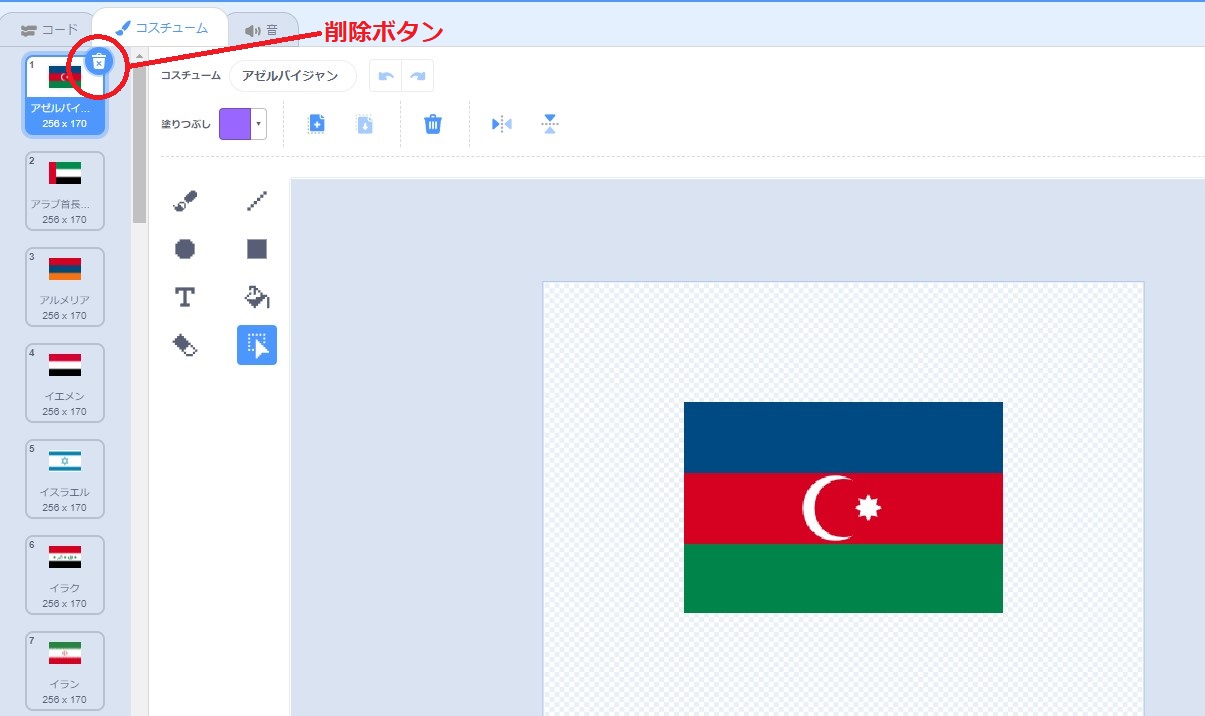Activate the Select marquee tool
The height and width of the screenshot is (716, 1205).
[x=257, y=345]
